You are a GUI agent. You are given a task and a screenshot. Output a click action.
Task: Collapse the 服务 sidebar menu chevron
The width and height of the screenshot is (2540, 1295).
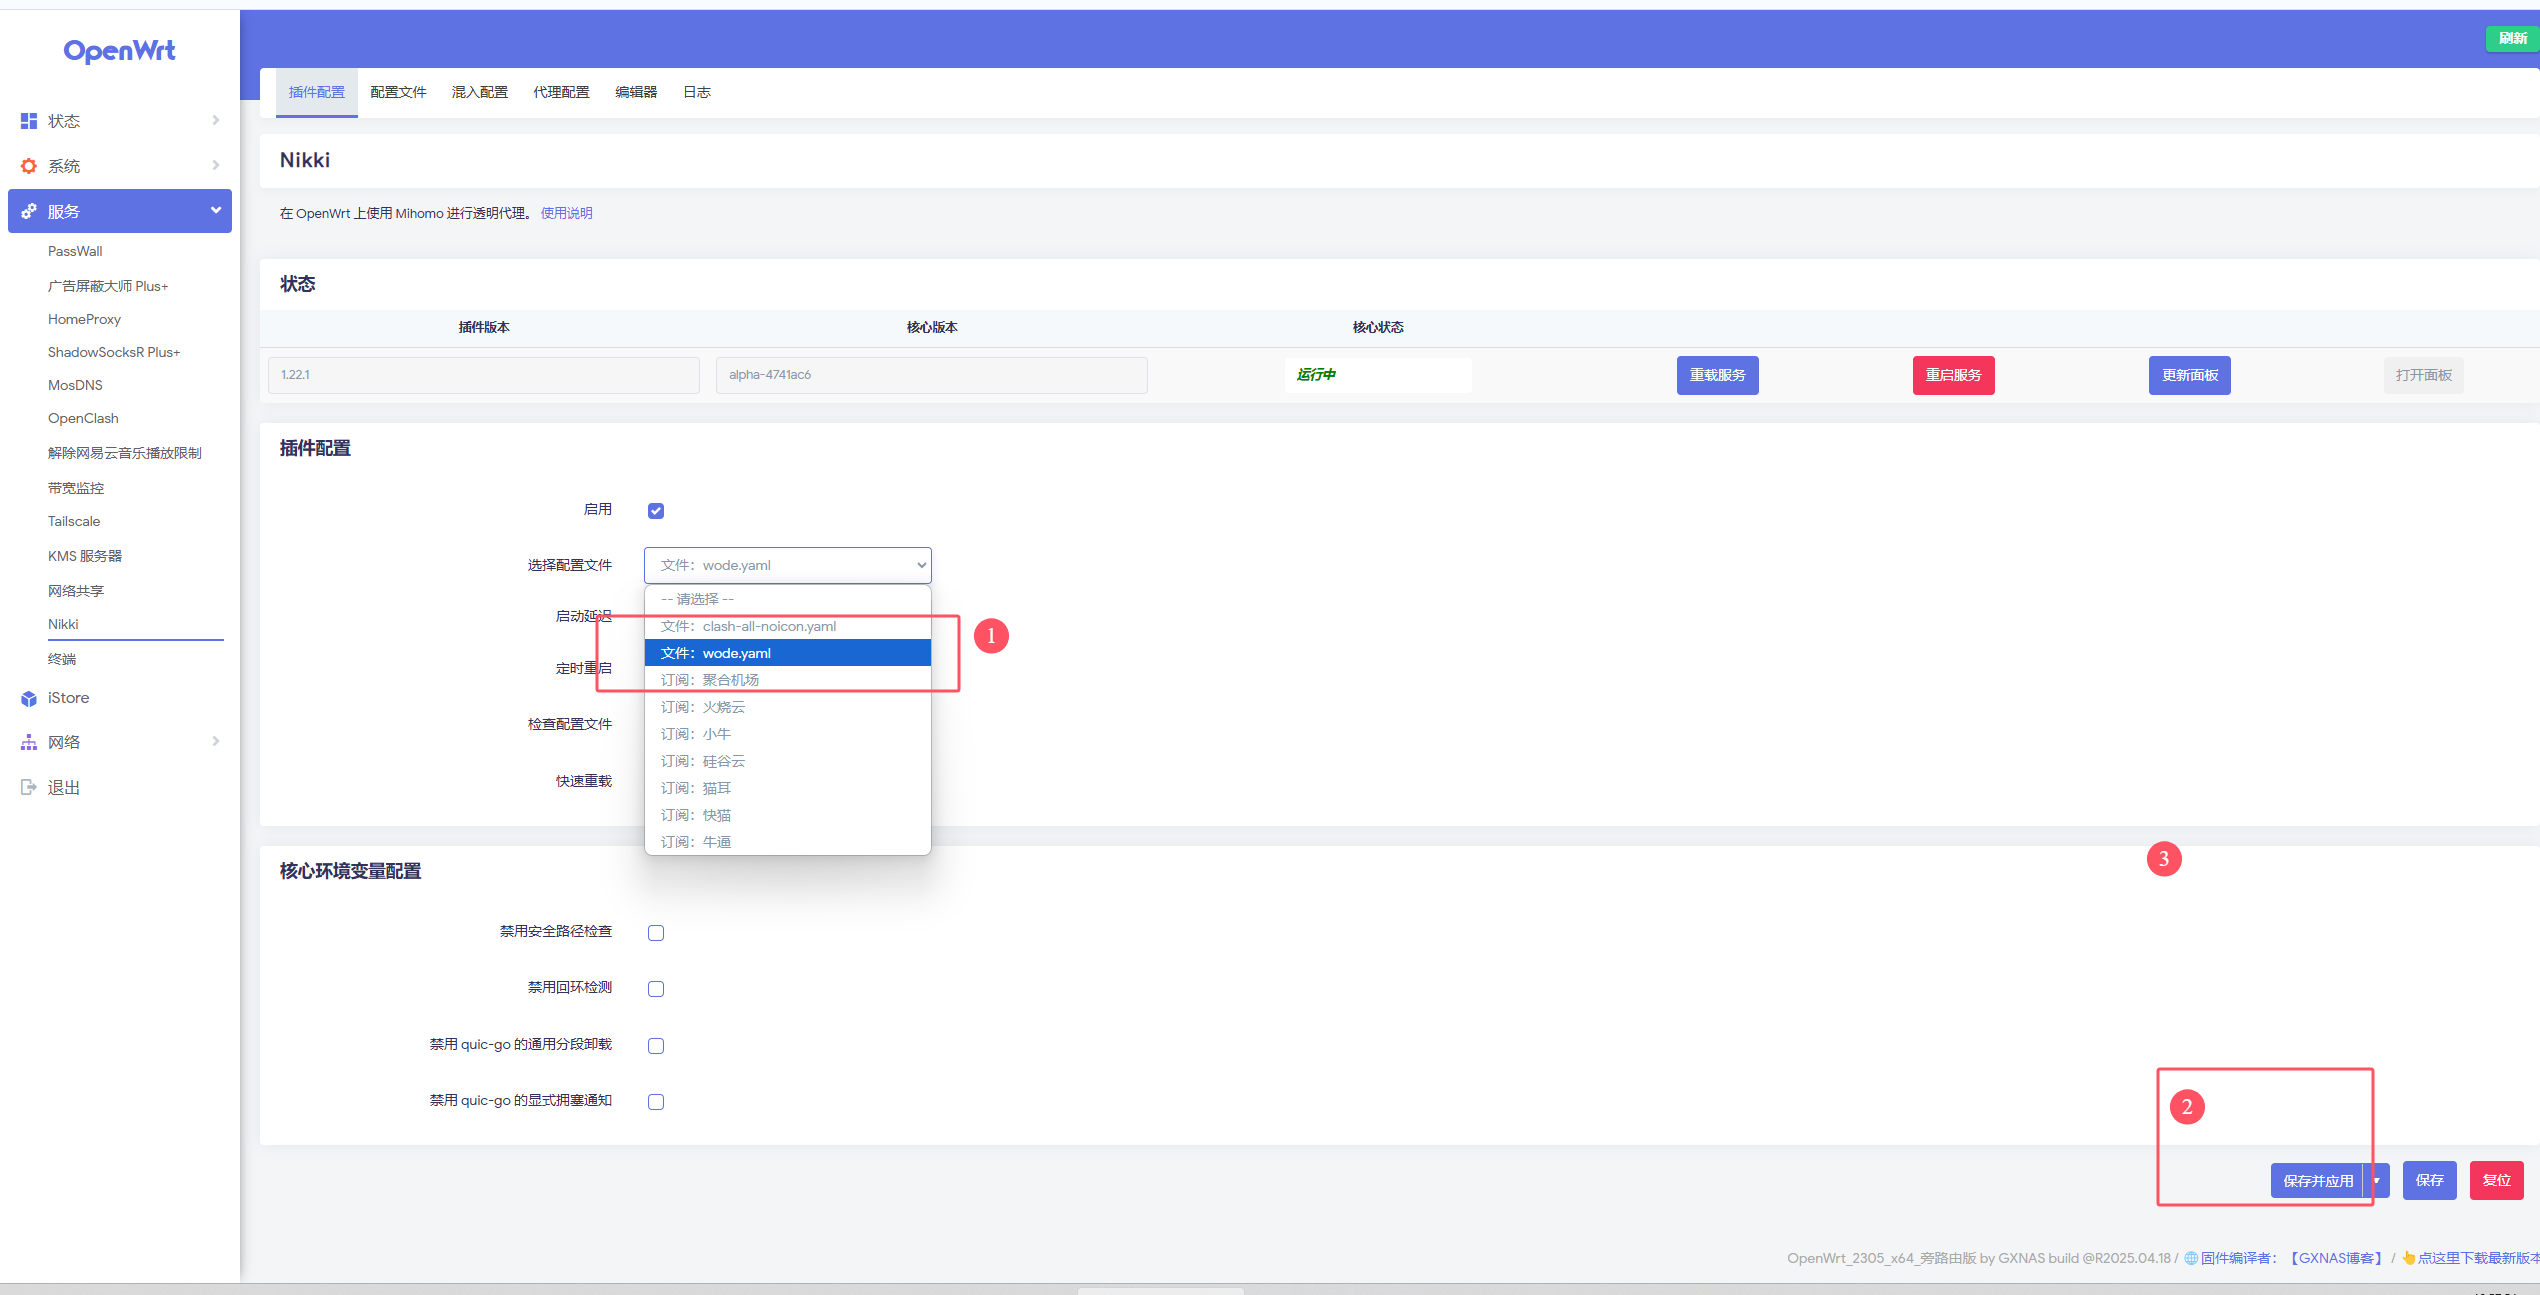(x=215, y=210)
